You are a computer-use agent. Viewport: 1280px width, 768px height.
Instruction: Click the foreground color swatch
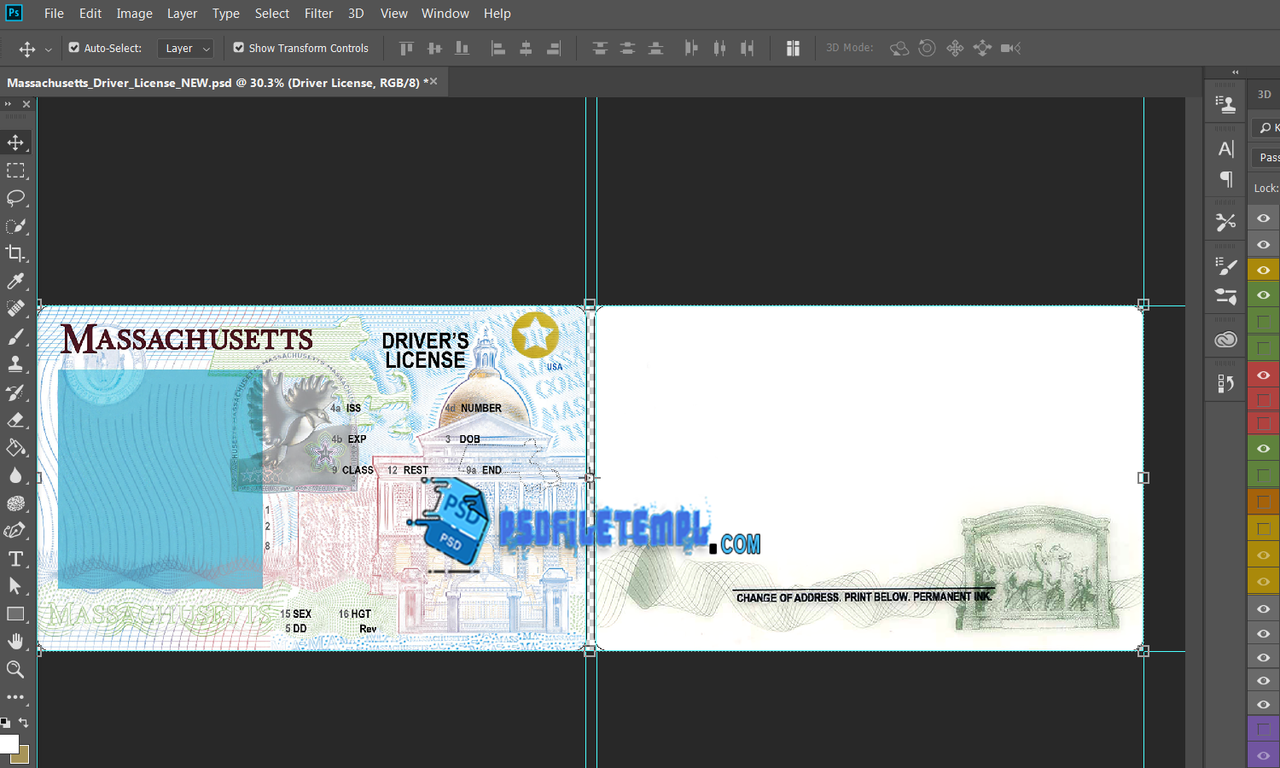8,745
